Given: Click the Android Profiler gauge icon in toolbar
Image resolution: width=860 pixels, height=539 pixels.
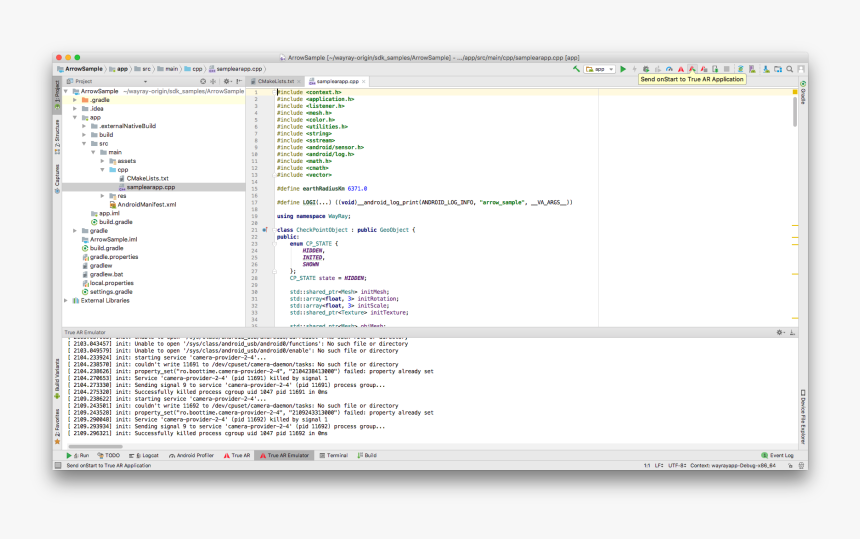Looking at the screenshot, I should click(669, 69).
